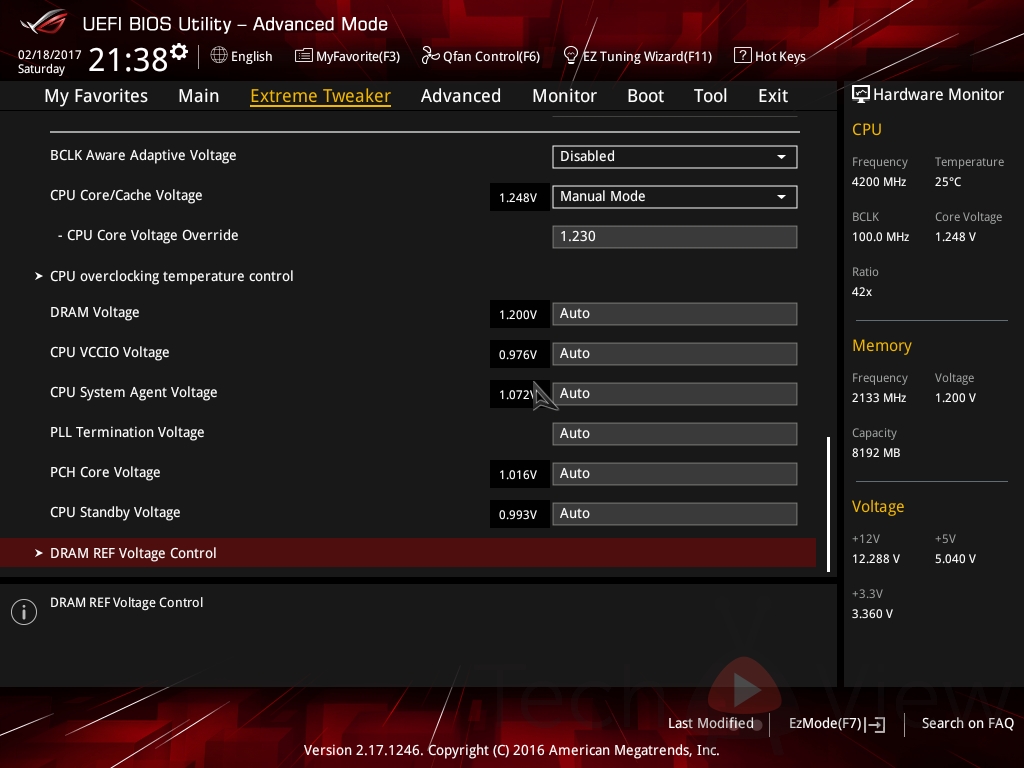The height and width of the screenshot is (768, 1024).
Task: Click the 100.0 MHz BCLK value
Action: pos(880,236)
